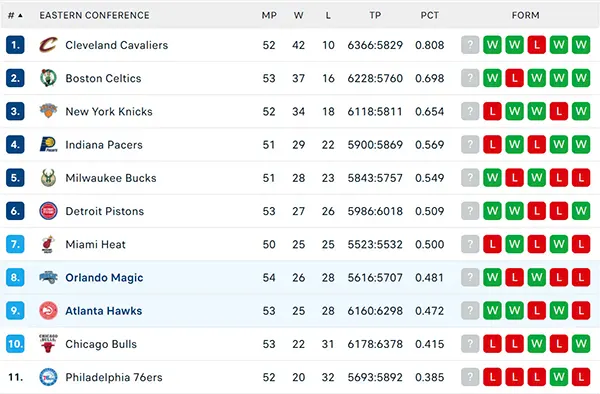Sort standings by PCT column header
600x394 pixels.
(429, 15)
